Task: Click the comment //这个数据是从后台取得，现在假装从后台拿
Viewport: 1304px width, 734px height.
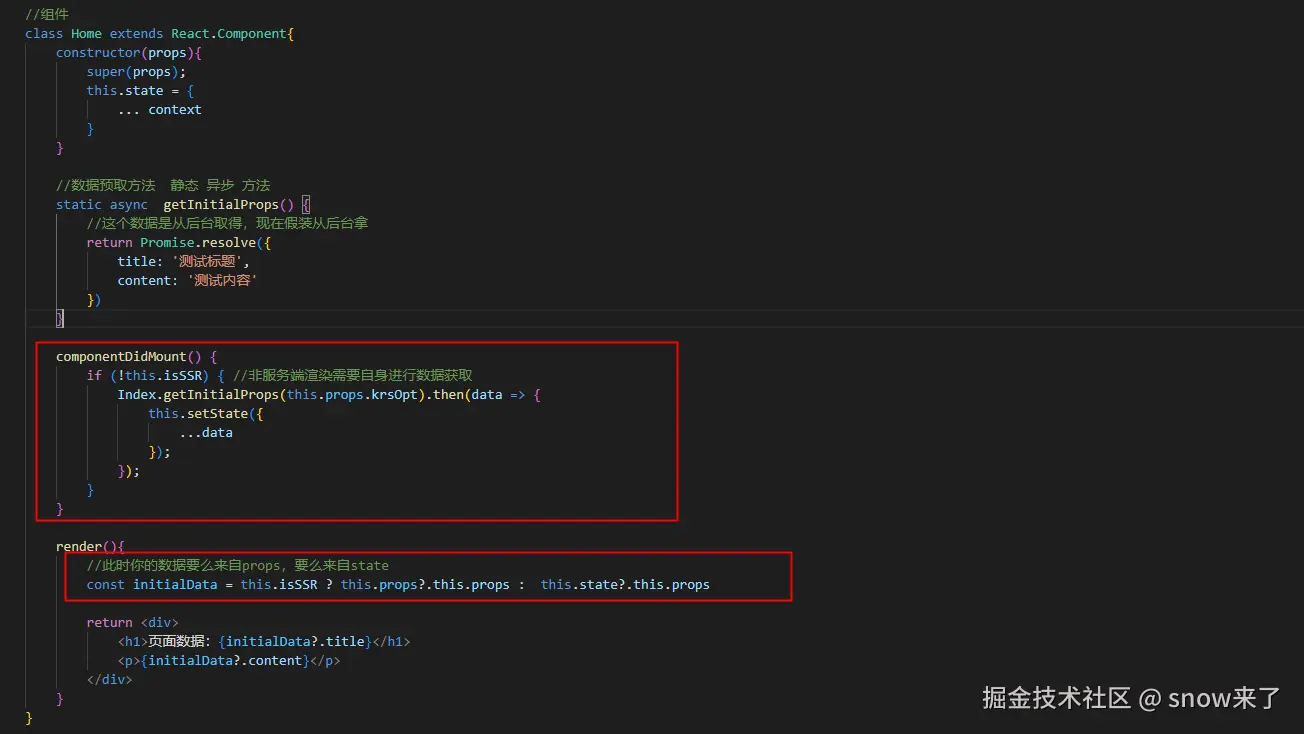Action: (x=227, y=223)
